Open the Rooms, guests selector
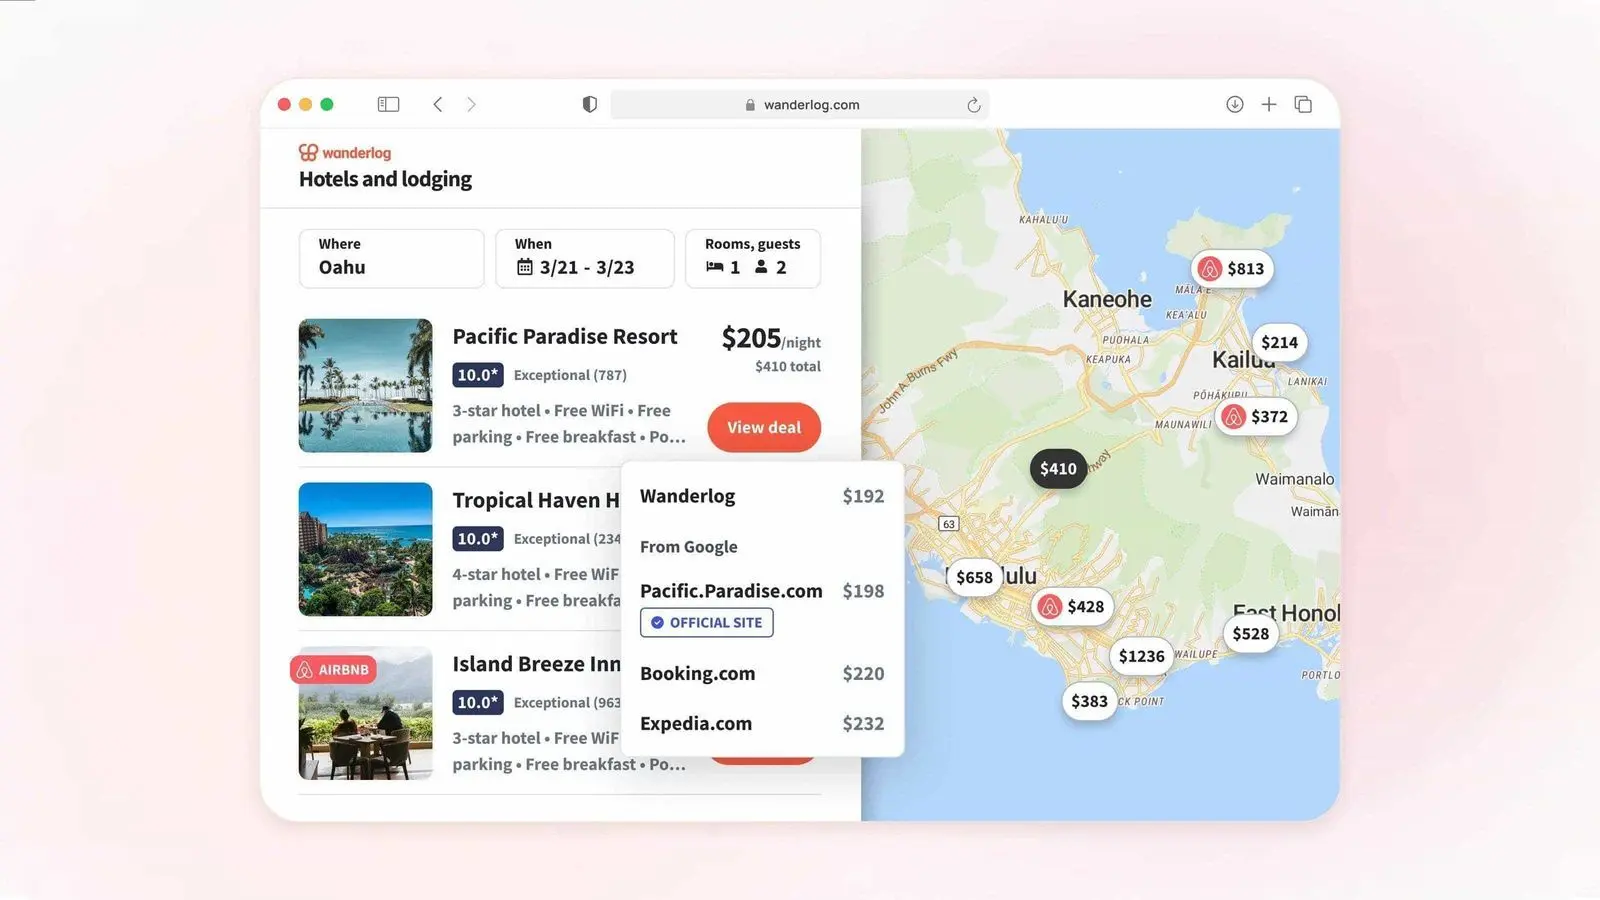1600x900 pixels. point(753,258)
